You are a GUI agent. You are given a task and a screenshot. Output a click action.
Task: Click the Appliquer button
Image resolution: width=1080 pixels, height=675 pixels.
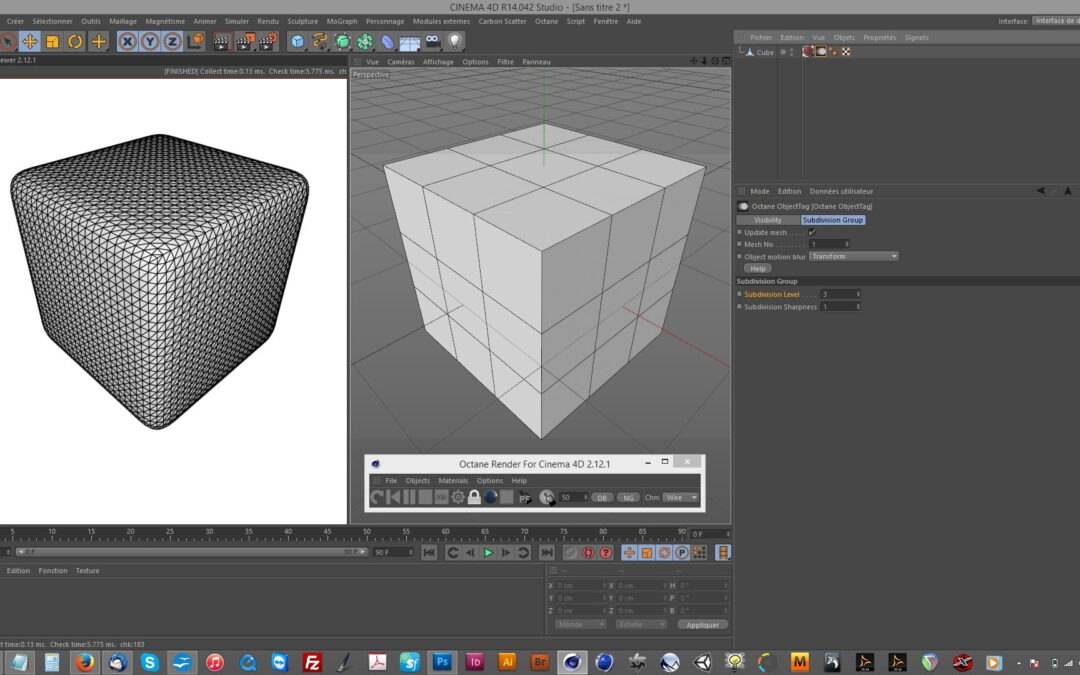pos(702,624)
